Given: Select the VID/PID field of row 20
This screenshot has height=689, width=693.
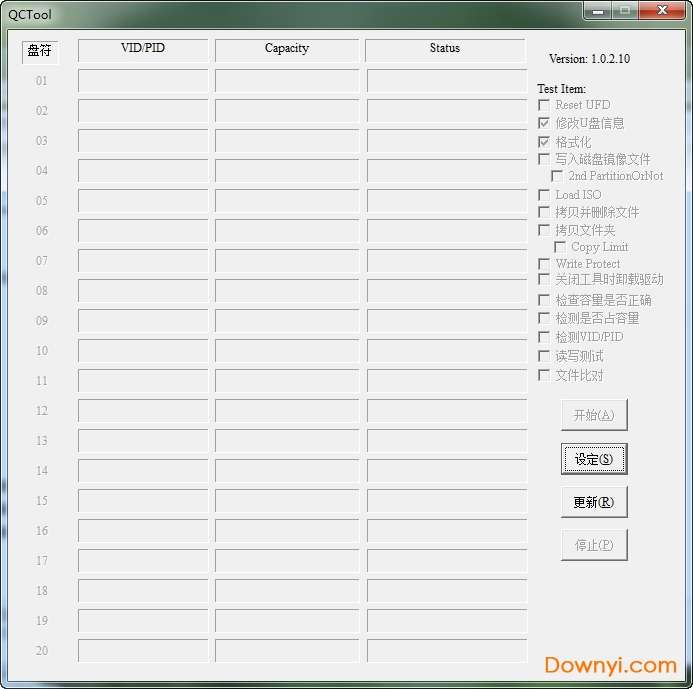Looking at the screenshot, I should 143,651.
